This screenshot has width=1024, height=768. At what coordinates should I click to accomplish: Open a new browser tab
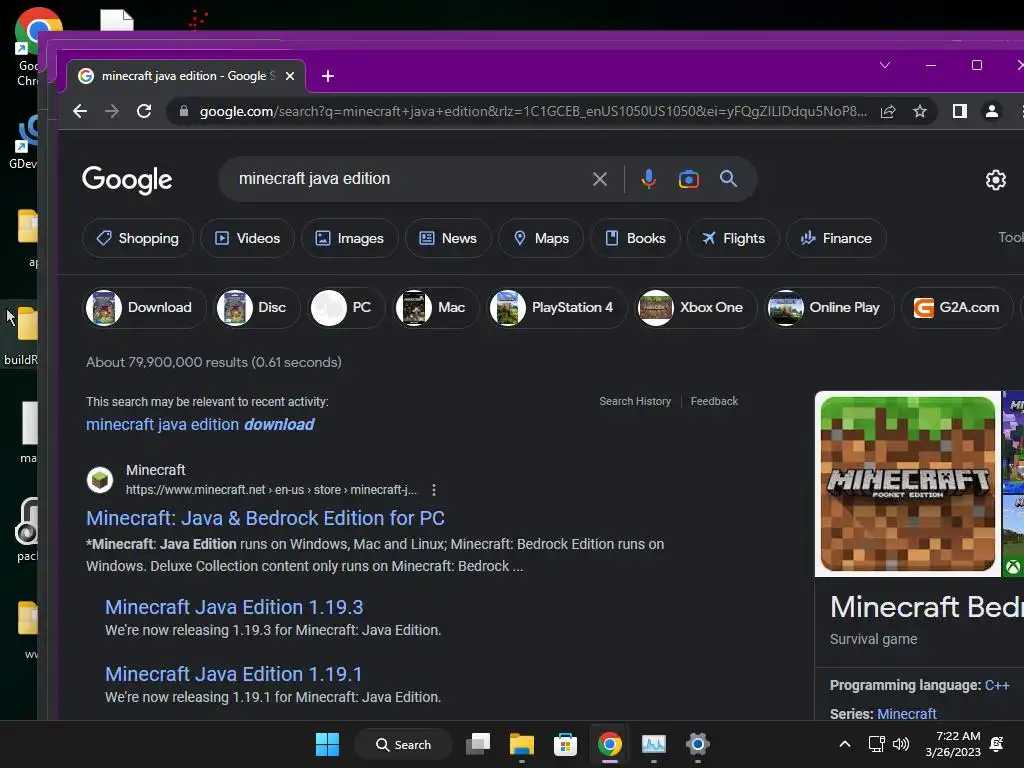[x=328, y=76]
